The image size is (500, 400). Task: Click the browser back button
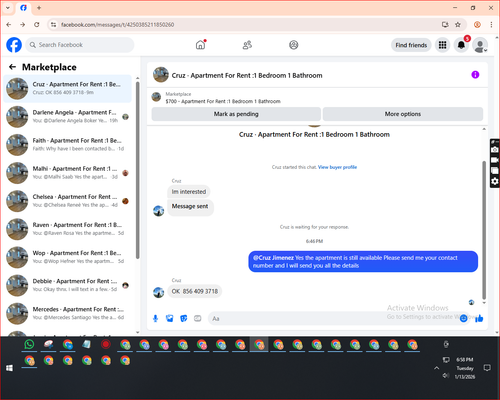point(9,24)
